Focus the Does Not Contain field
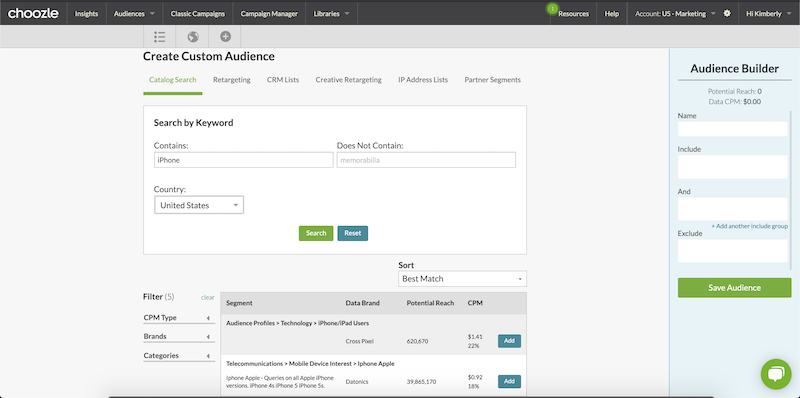Image resolution: width=800 pixels, height=398 pixels. (x=426, y=160)
